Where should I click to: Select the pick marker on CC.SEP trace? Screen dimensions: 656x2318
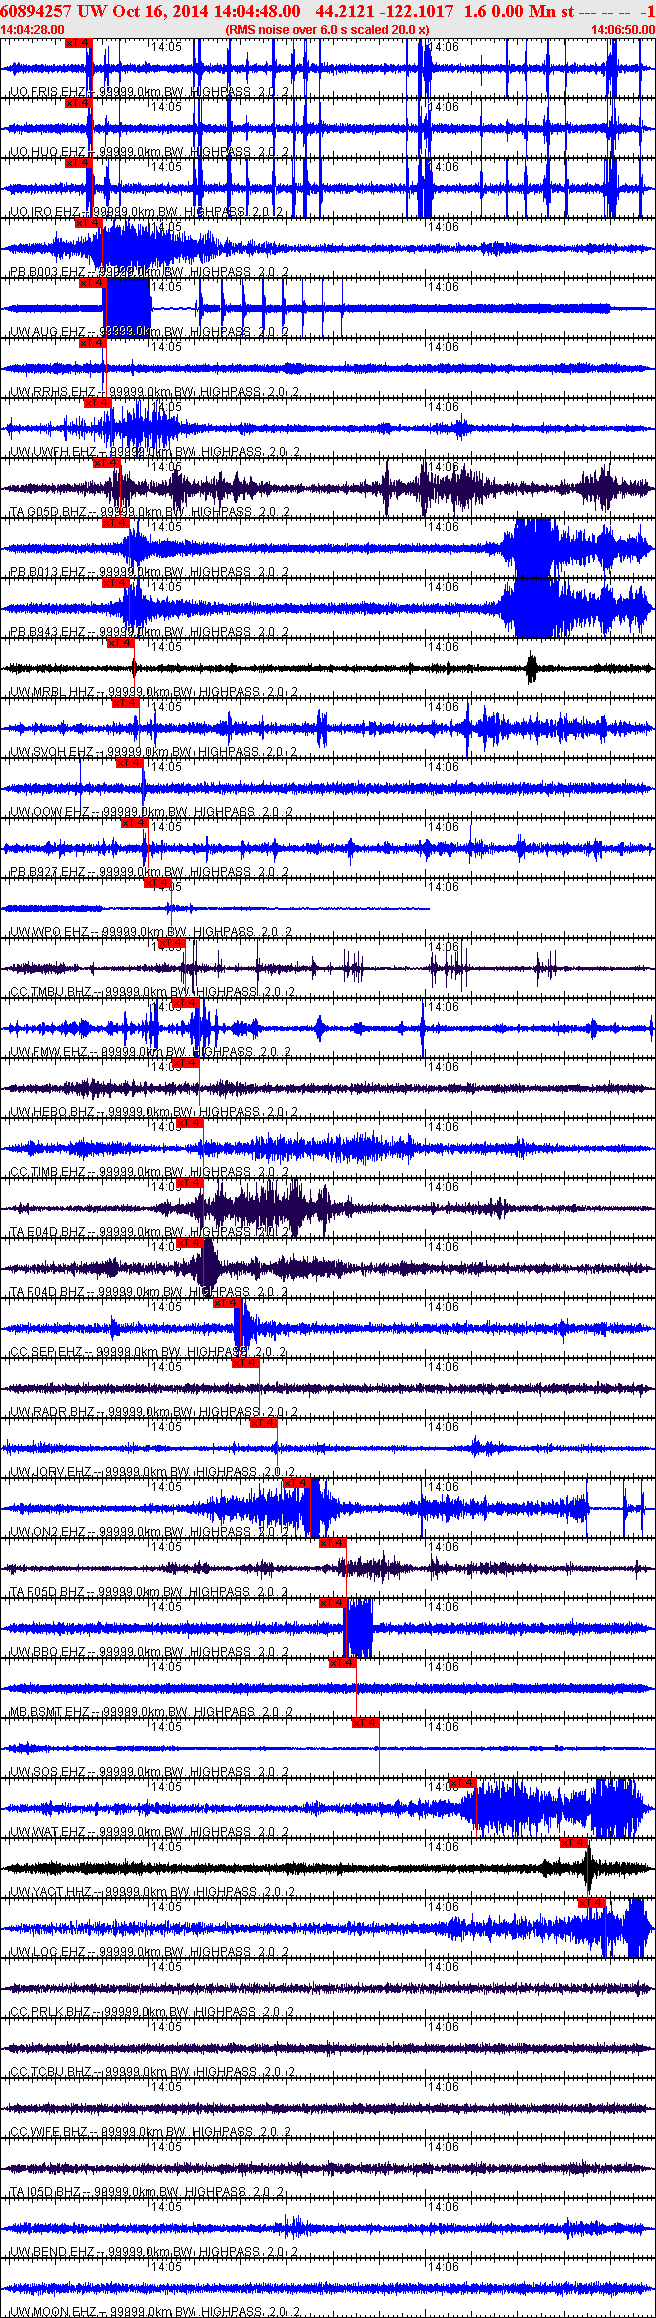227,1302
